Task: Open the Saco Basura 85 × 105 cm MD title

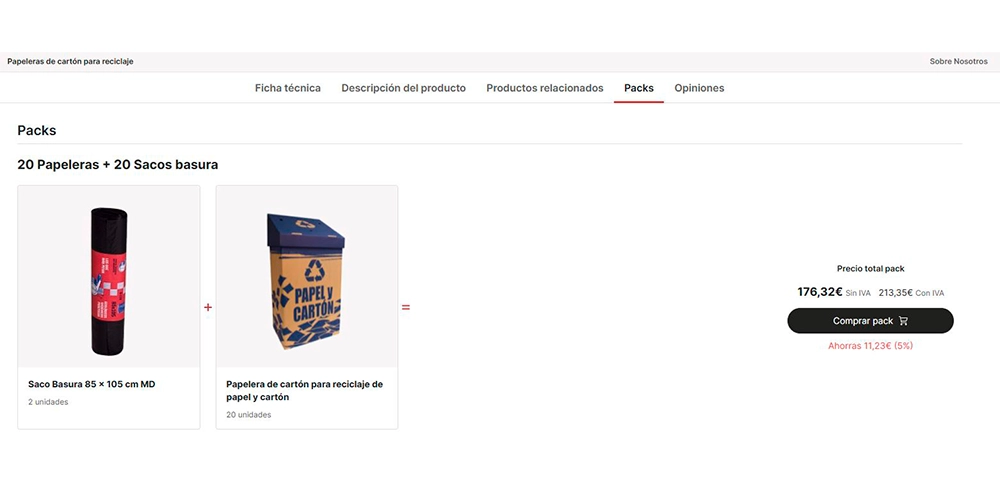Action: click(92, 385)
